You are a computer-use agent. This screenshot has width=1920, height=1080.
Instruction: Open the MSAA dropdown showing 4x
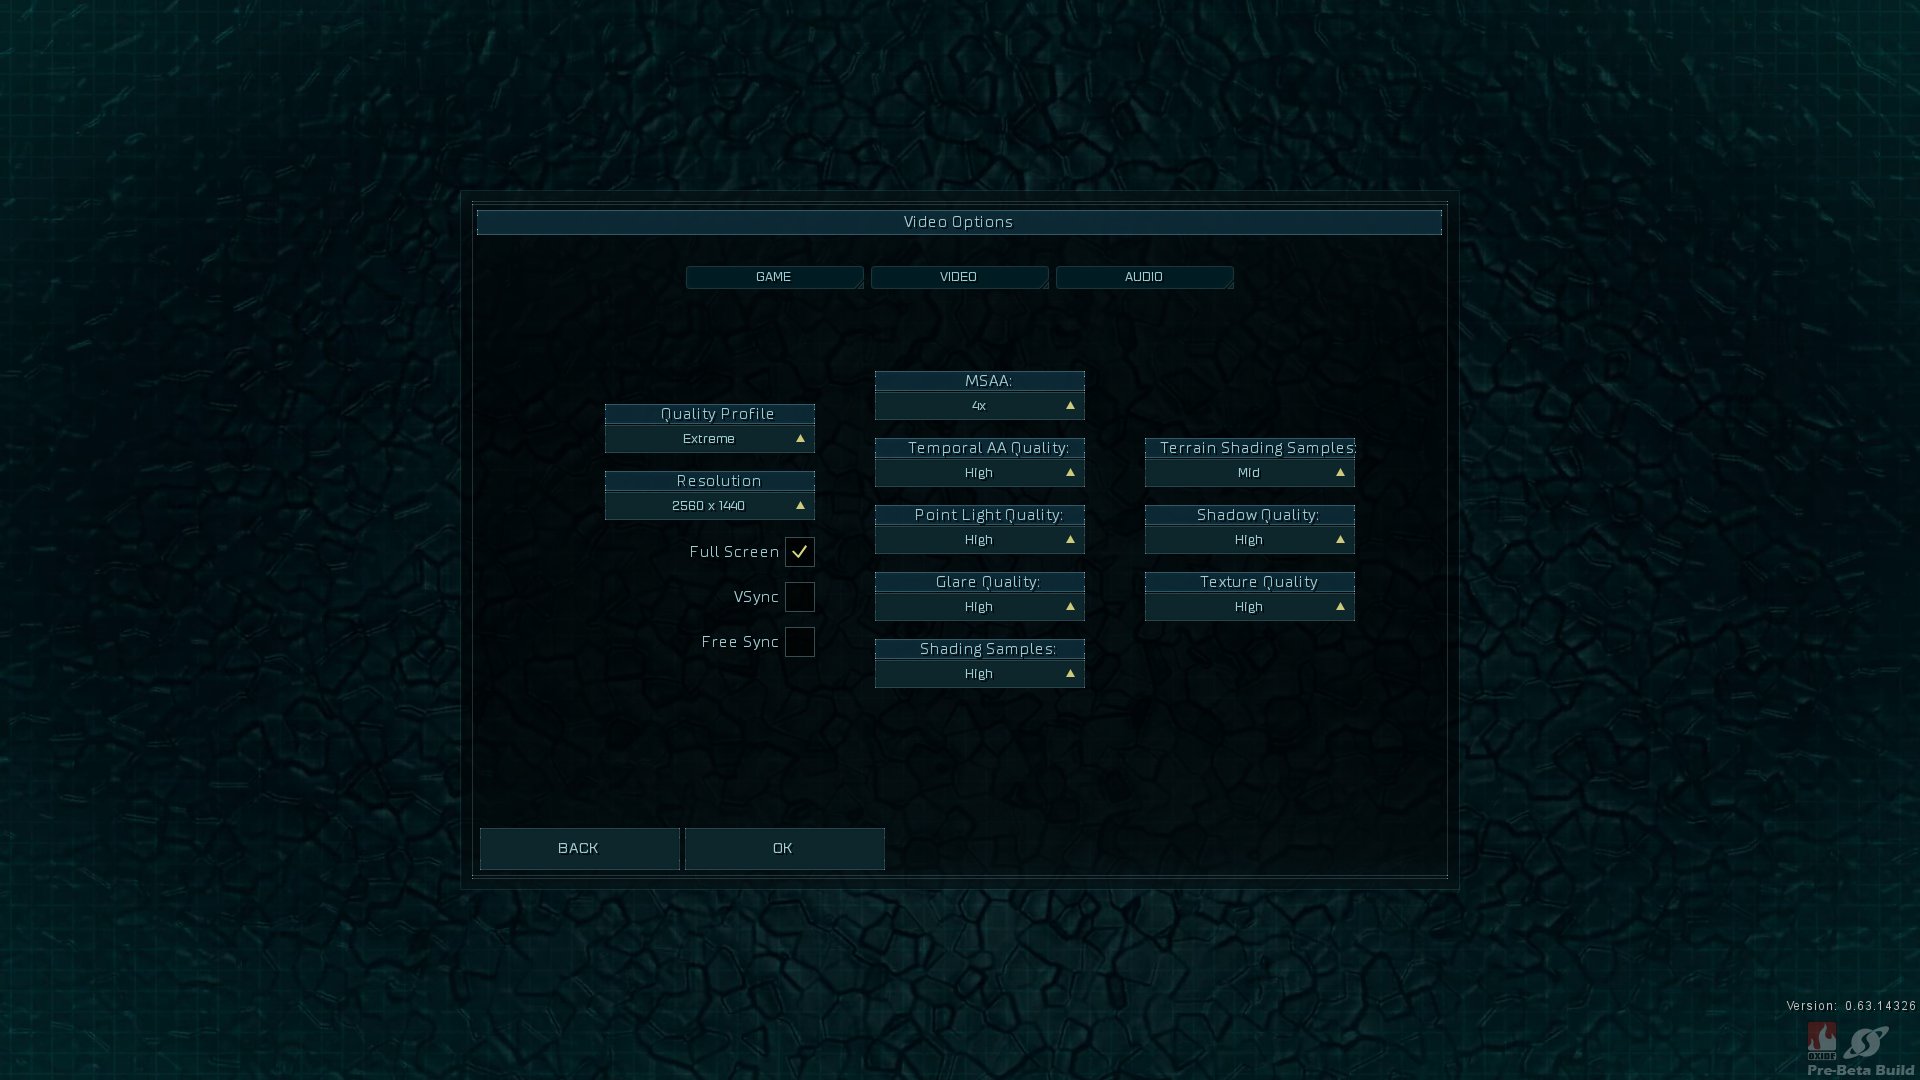click(x=979, y=406)
